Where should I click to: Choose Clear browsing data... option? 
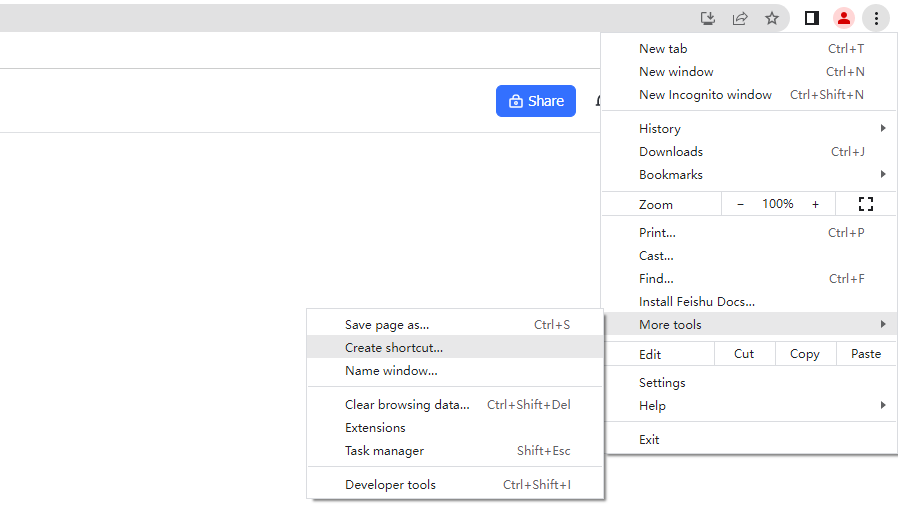(x=407, y=405)
